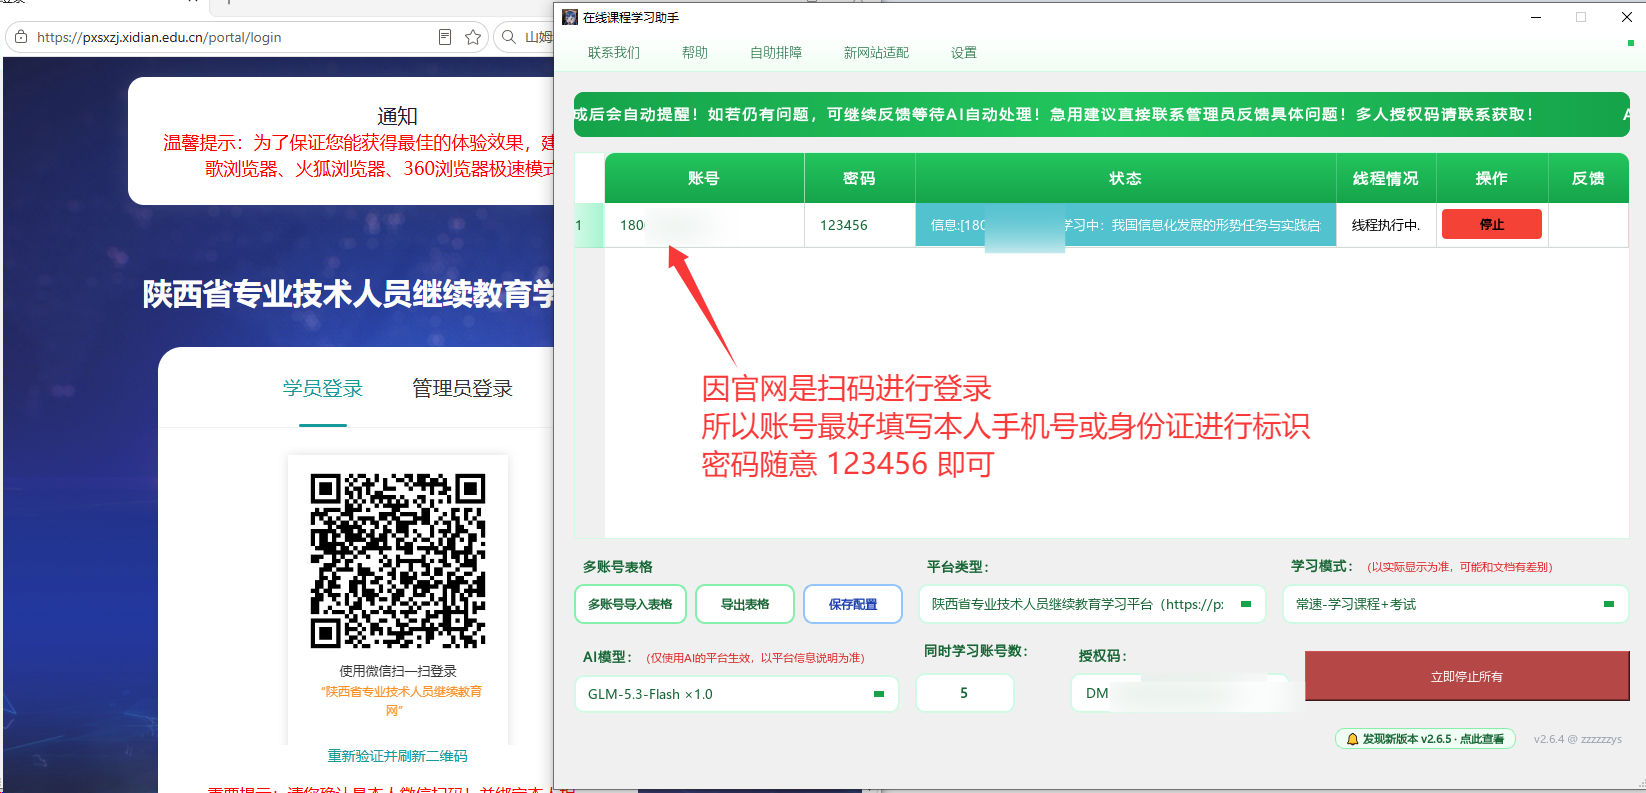1646x793 pixels.
Task: Click the 密码 column header
Action: (859, 178)
